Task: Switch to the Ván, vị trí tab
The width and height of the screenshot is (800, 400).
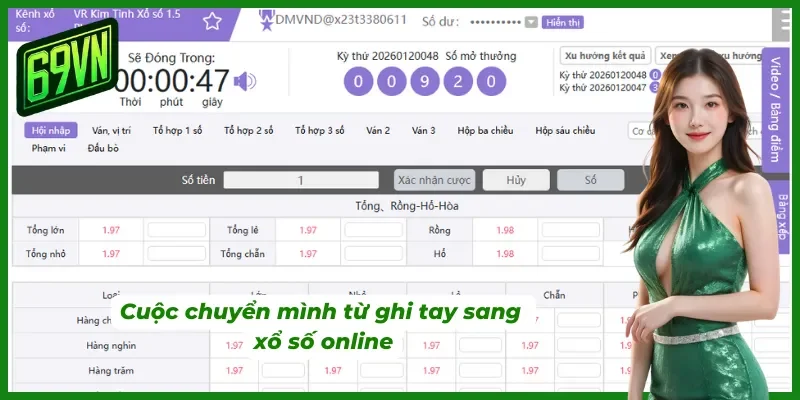Action: point(111,131)
